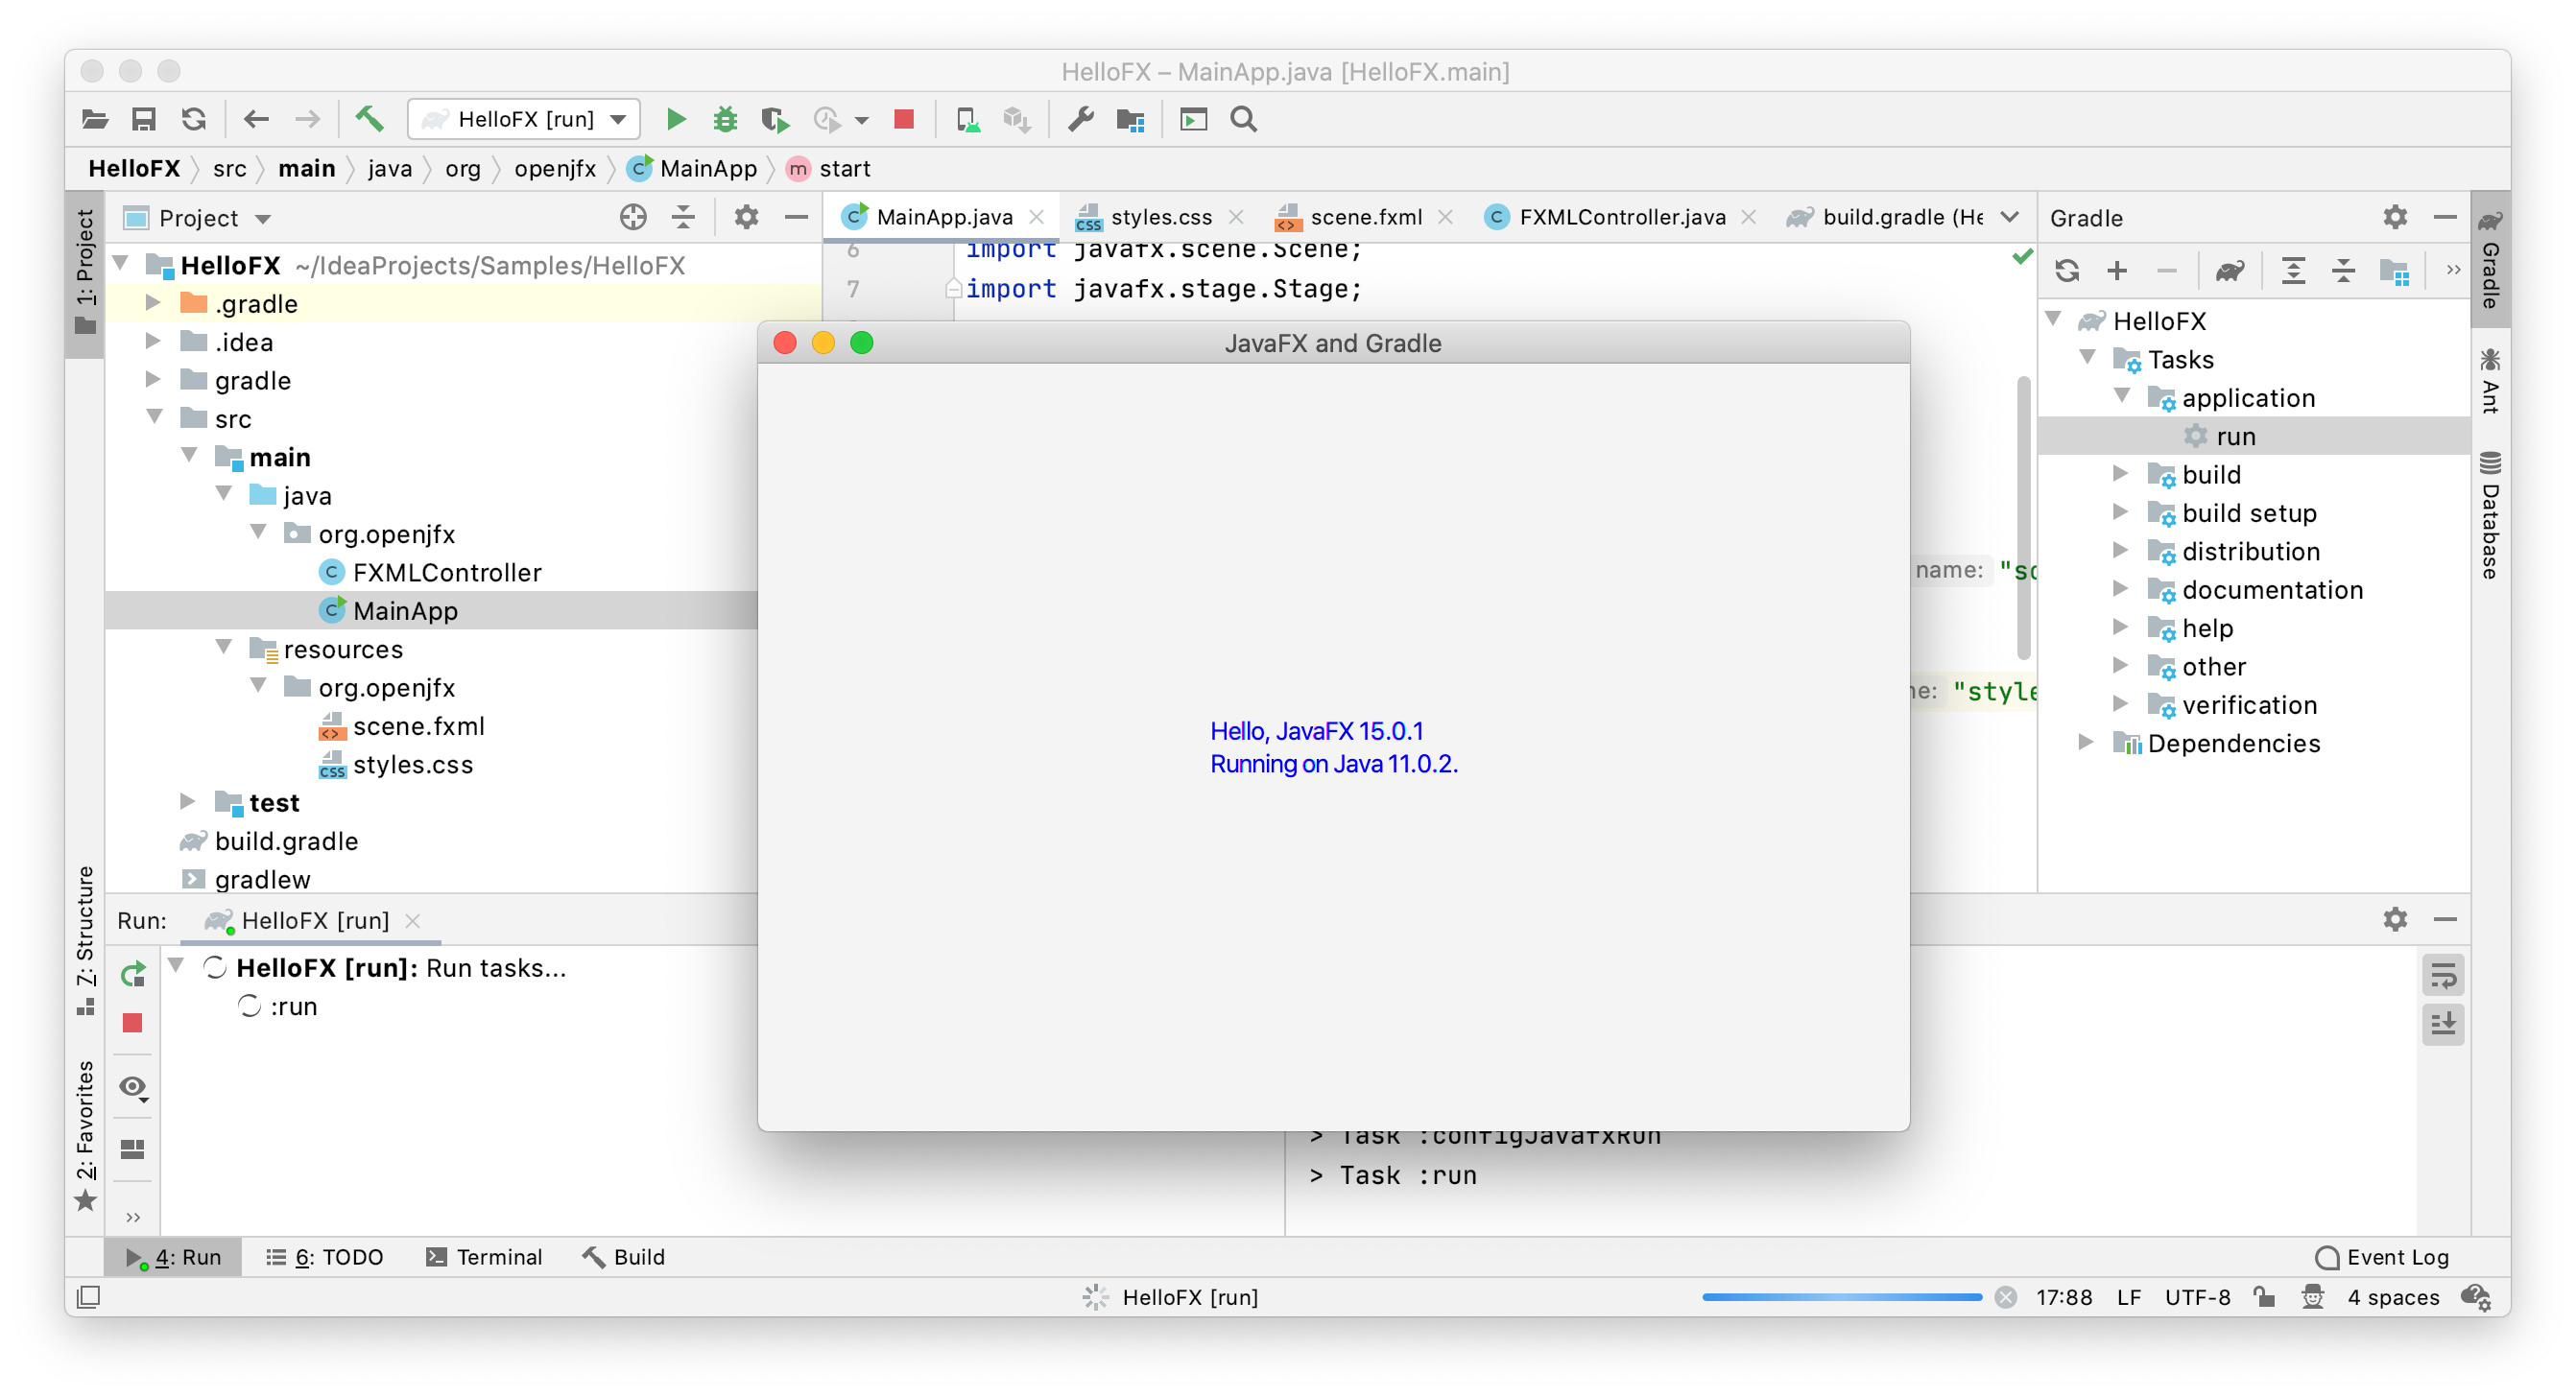
Task: Click the Rerun icon in Run panel
Action: [133, 974]
